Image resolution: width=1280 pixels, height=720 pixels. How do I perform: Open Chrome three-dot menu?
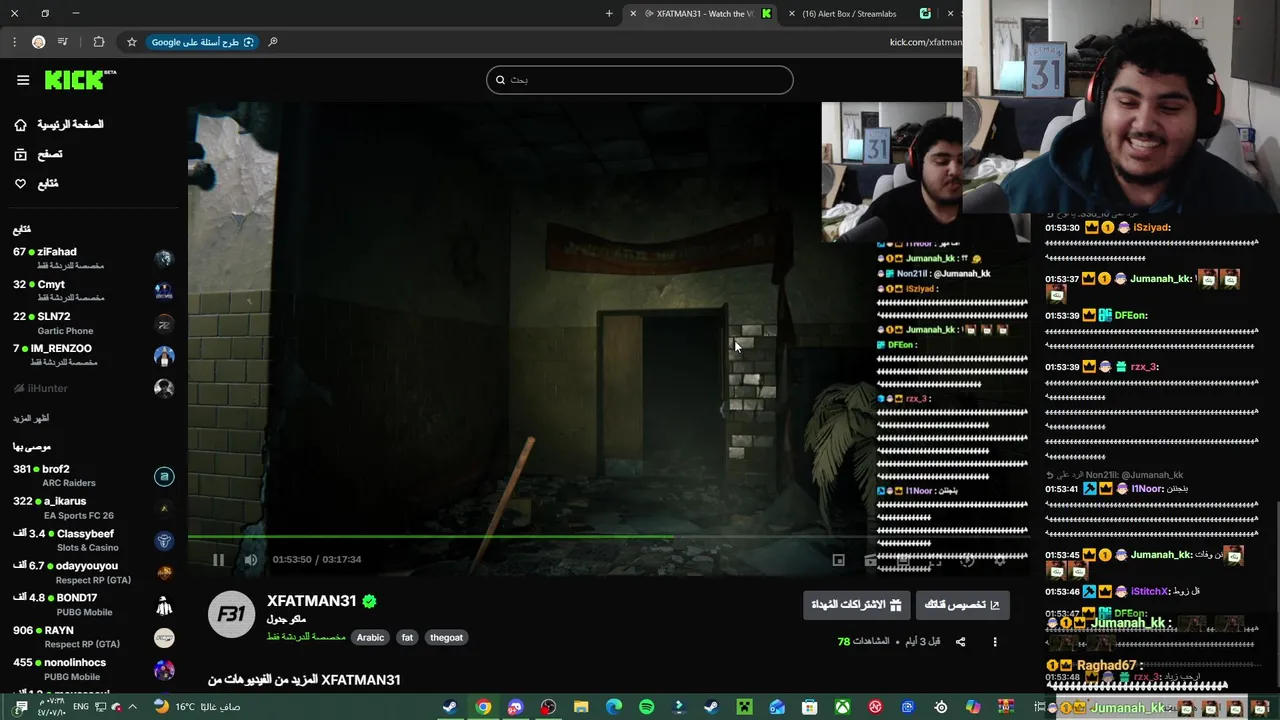tap(14, 42)
